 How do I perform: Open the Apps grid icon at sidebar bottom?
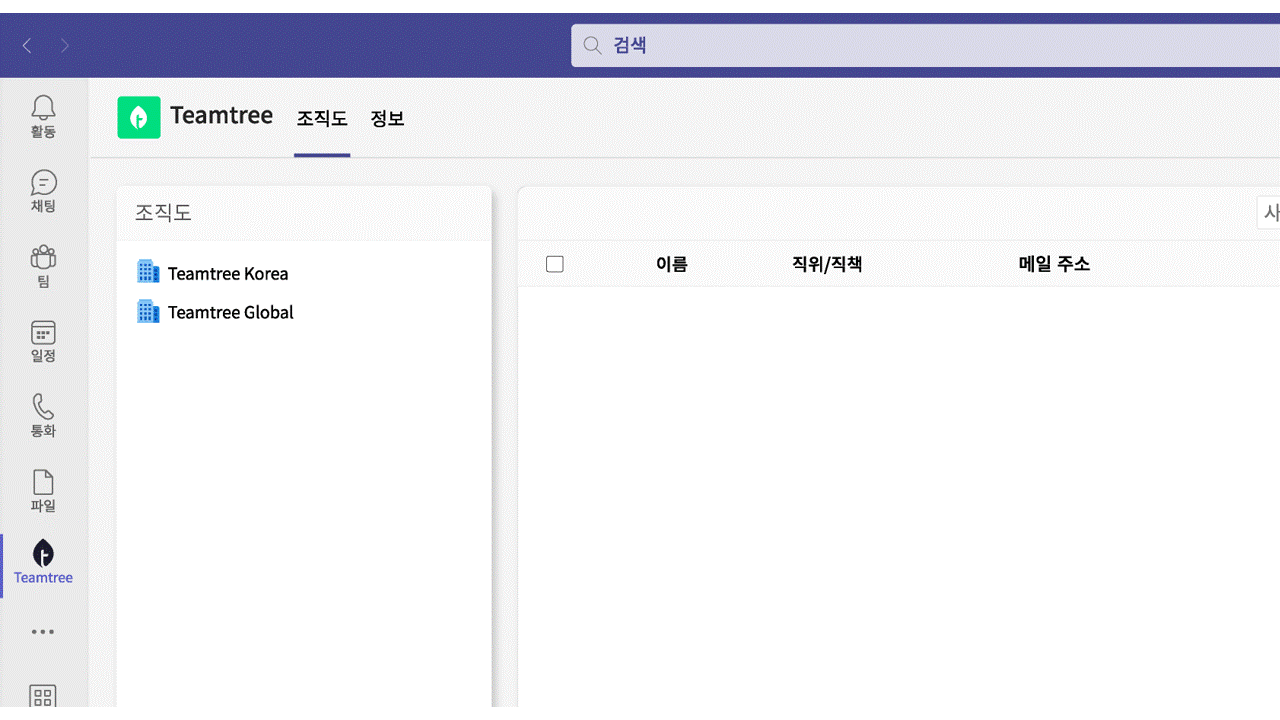pyautogui.click(x=43, y=697)
